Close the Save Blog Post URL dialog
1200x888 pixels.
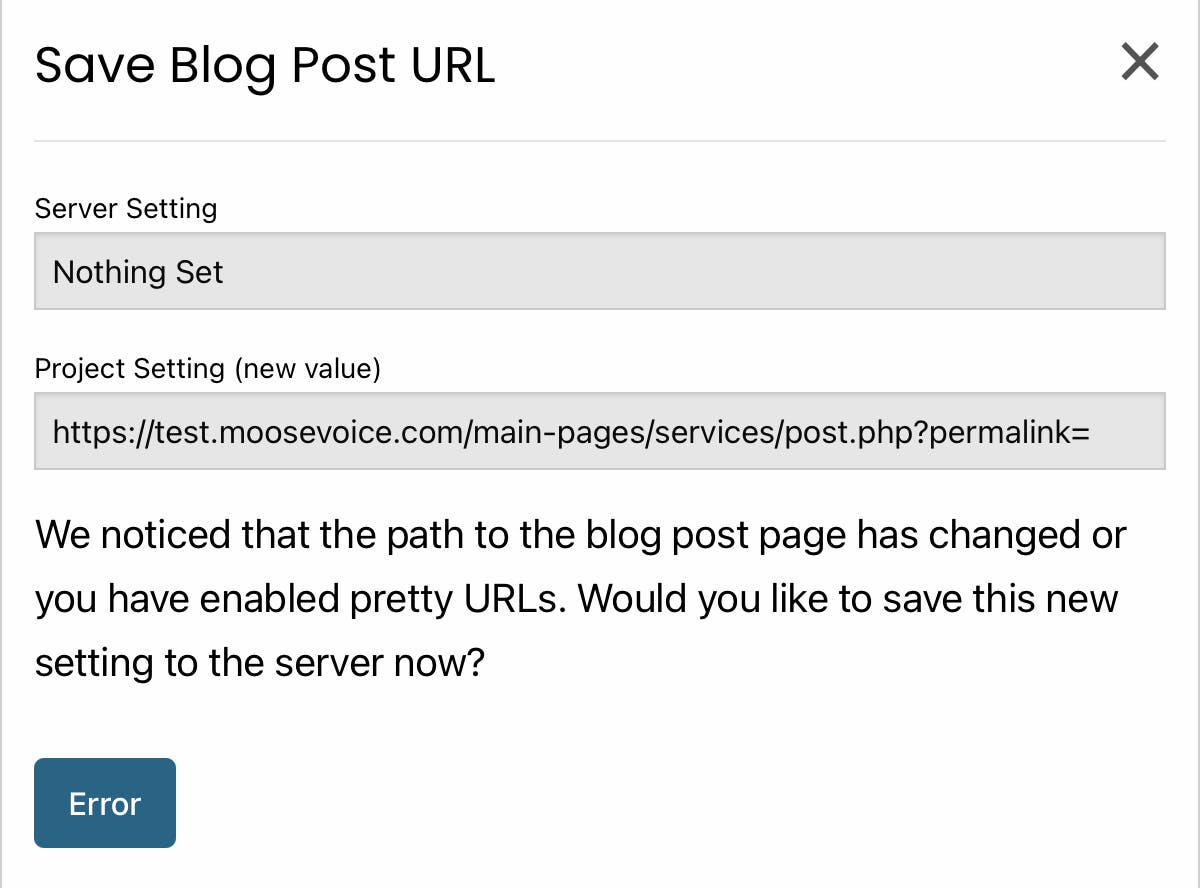click(1139, 62)
